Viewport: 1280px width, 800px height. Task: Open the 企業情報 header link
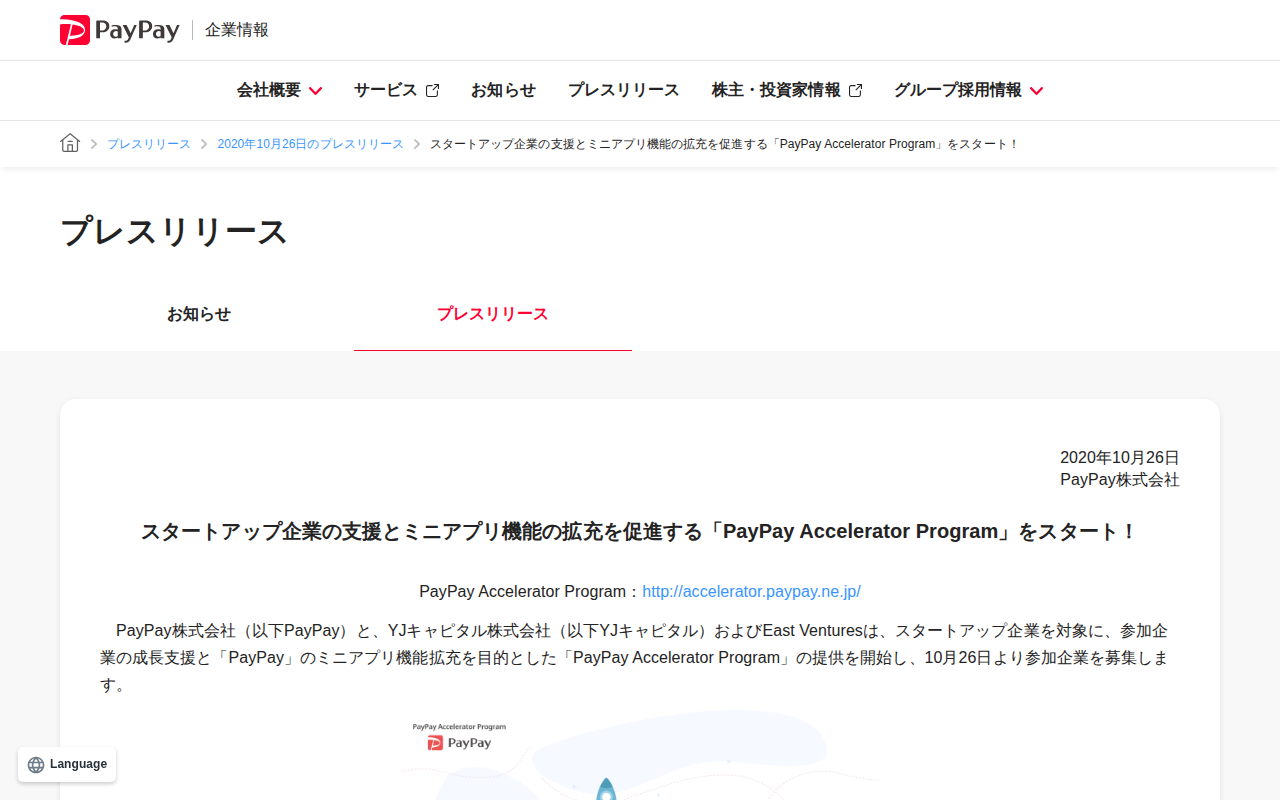point(237,30)
